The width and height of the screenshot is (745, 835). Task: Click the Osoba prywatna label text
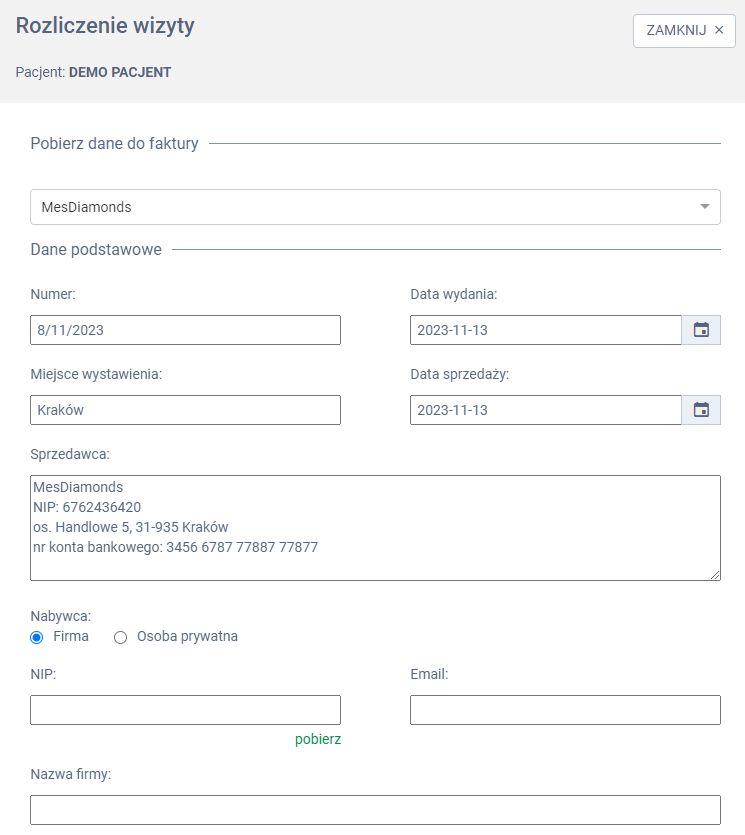(187, 637)
